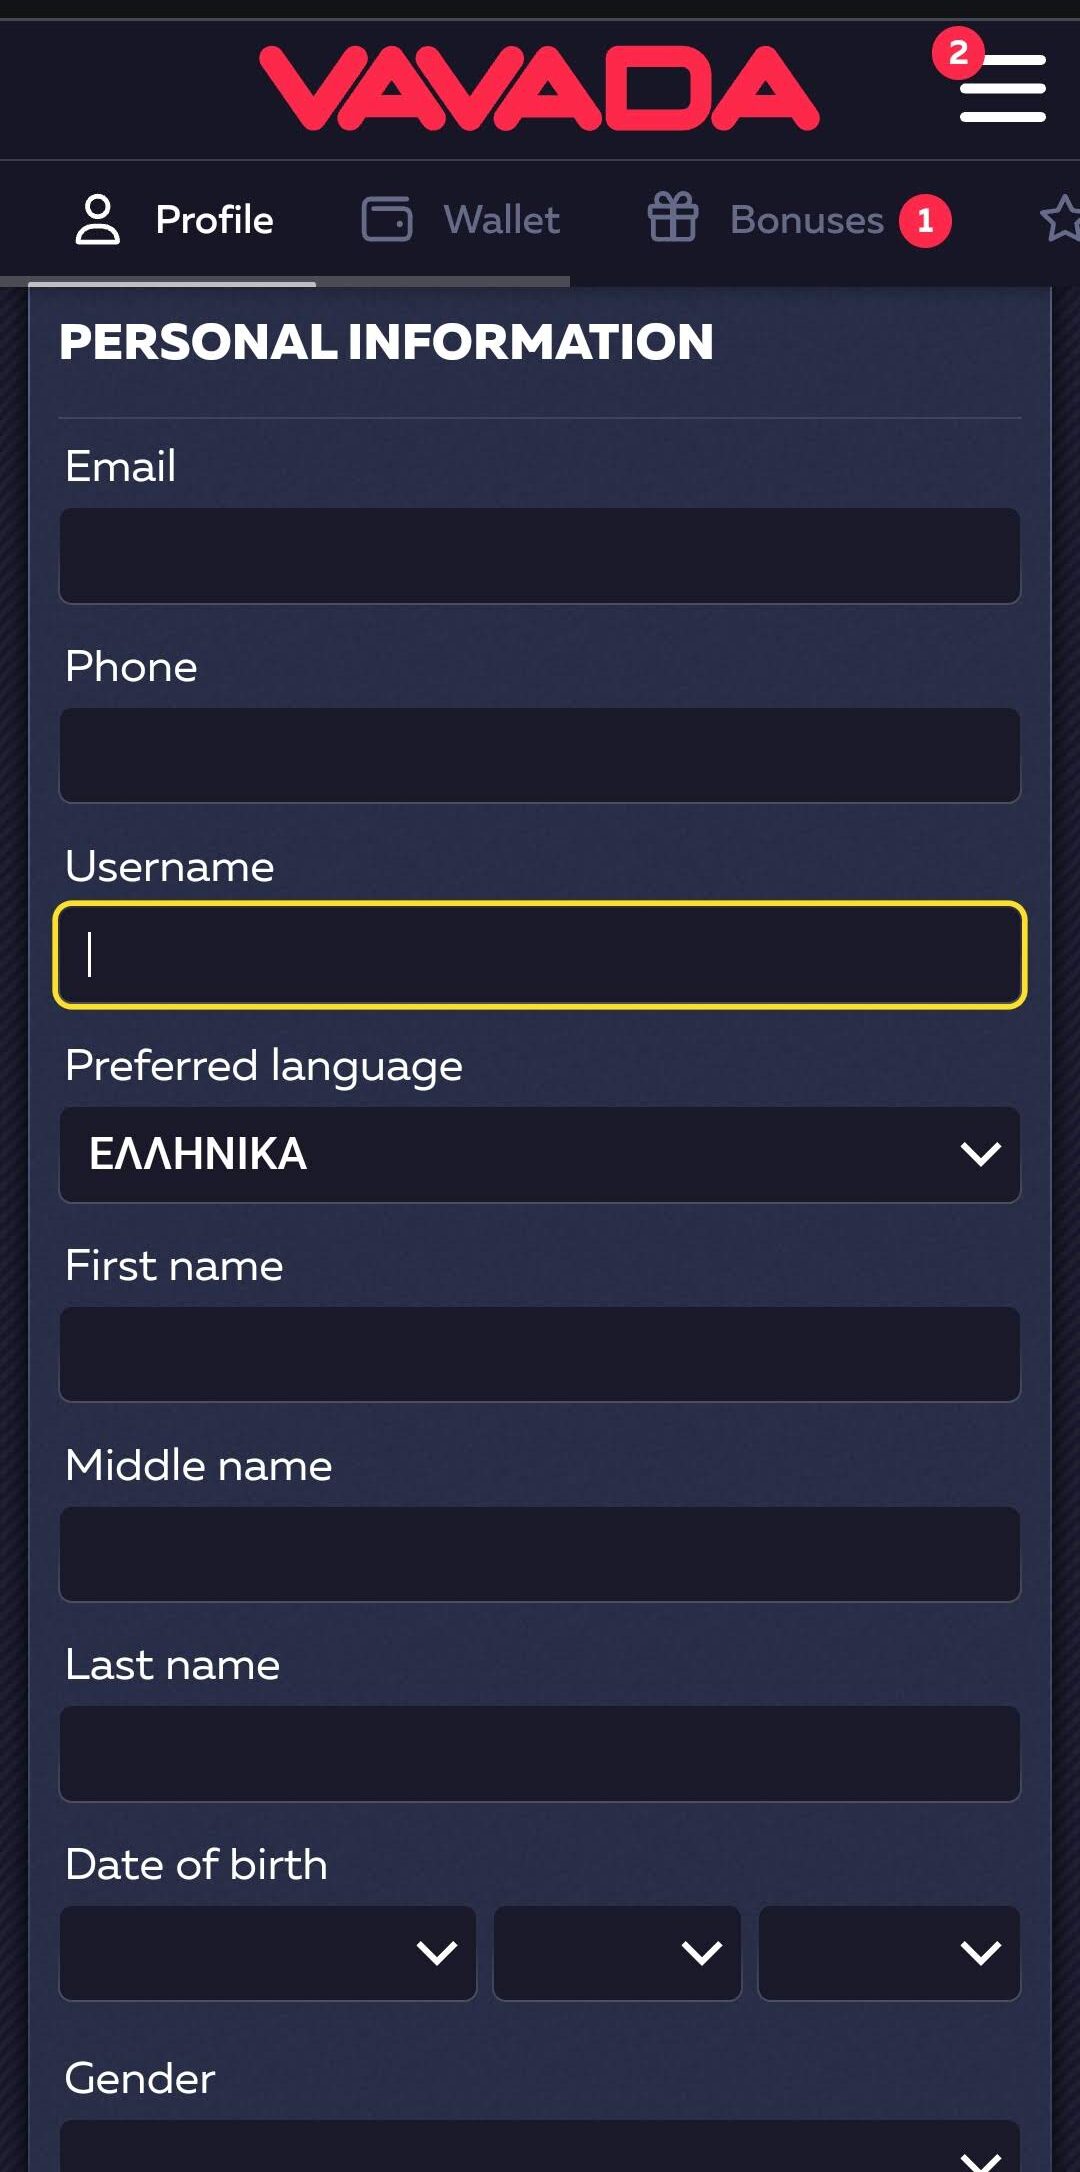Open the first Date of birth dropdown
This screenshot has width=1080, height=2172.
268,1953
